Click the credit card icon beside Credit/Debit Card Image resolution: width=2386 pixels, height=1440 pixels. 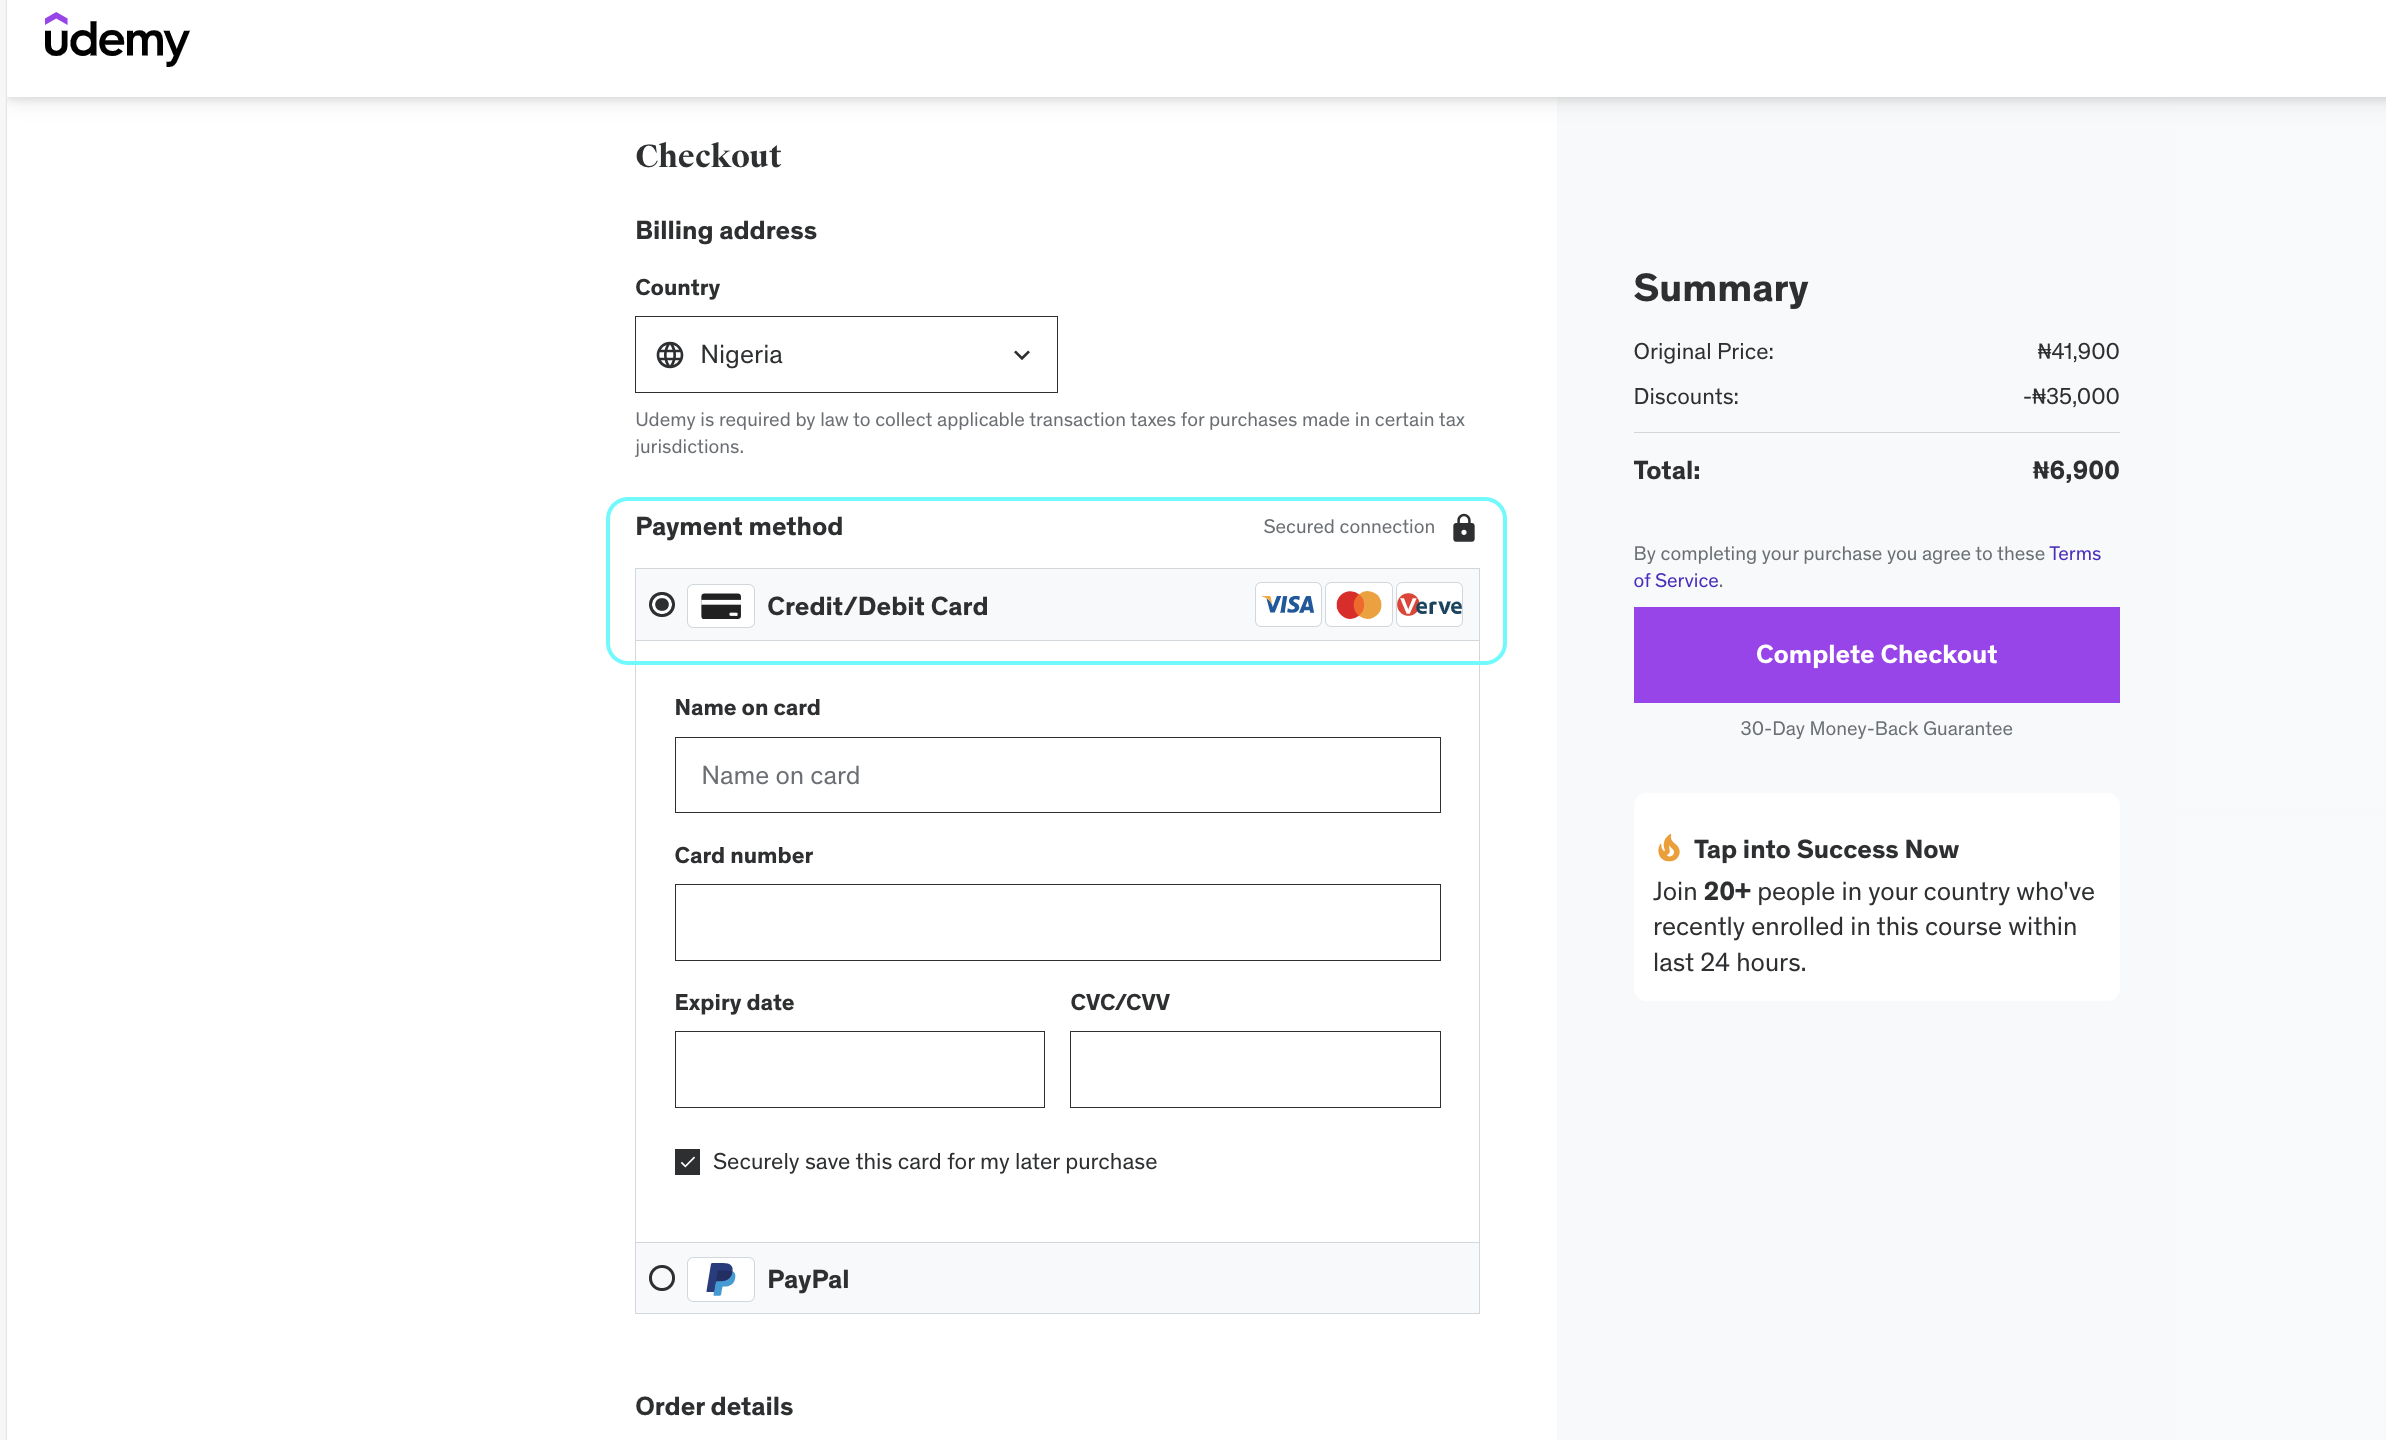[x=720, y=605]
